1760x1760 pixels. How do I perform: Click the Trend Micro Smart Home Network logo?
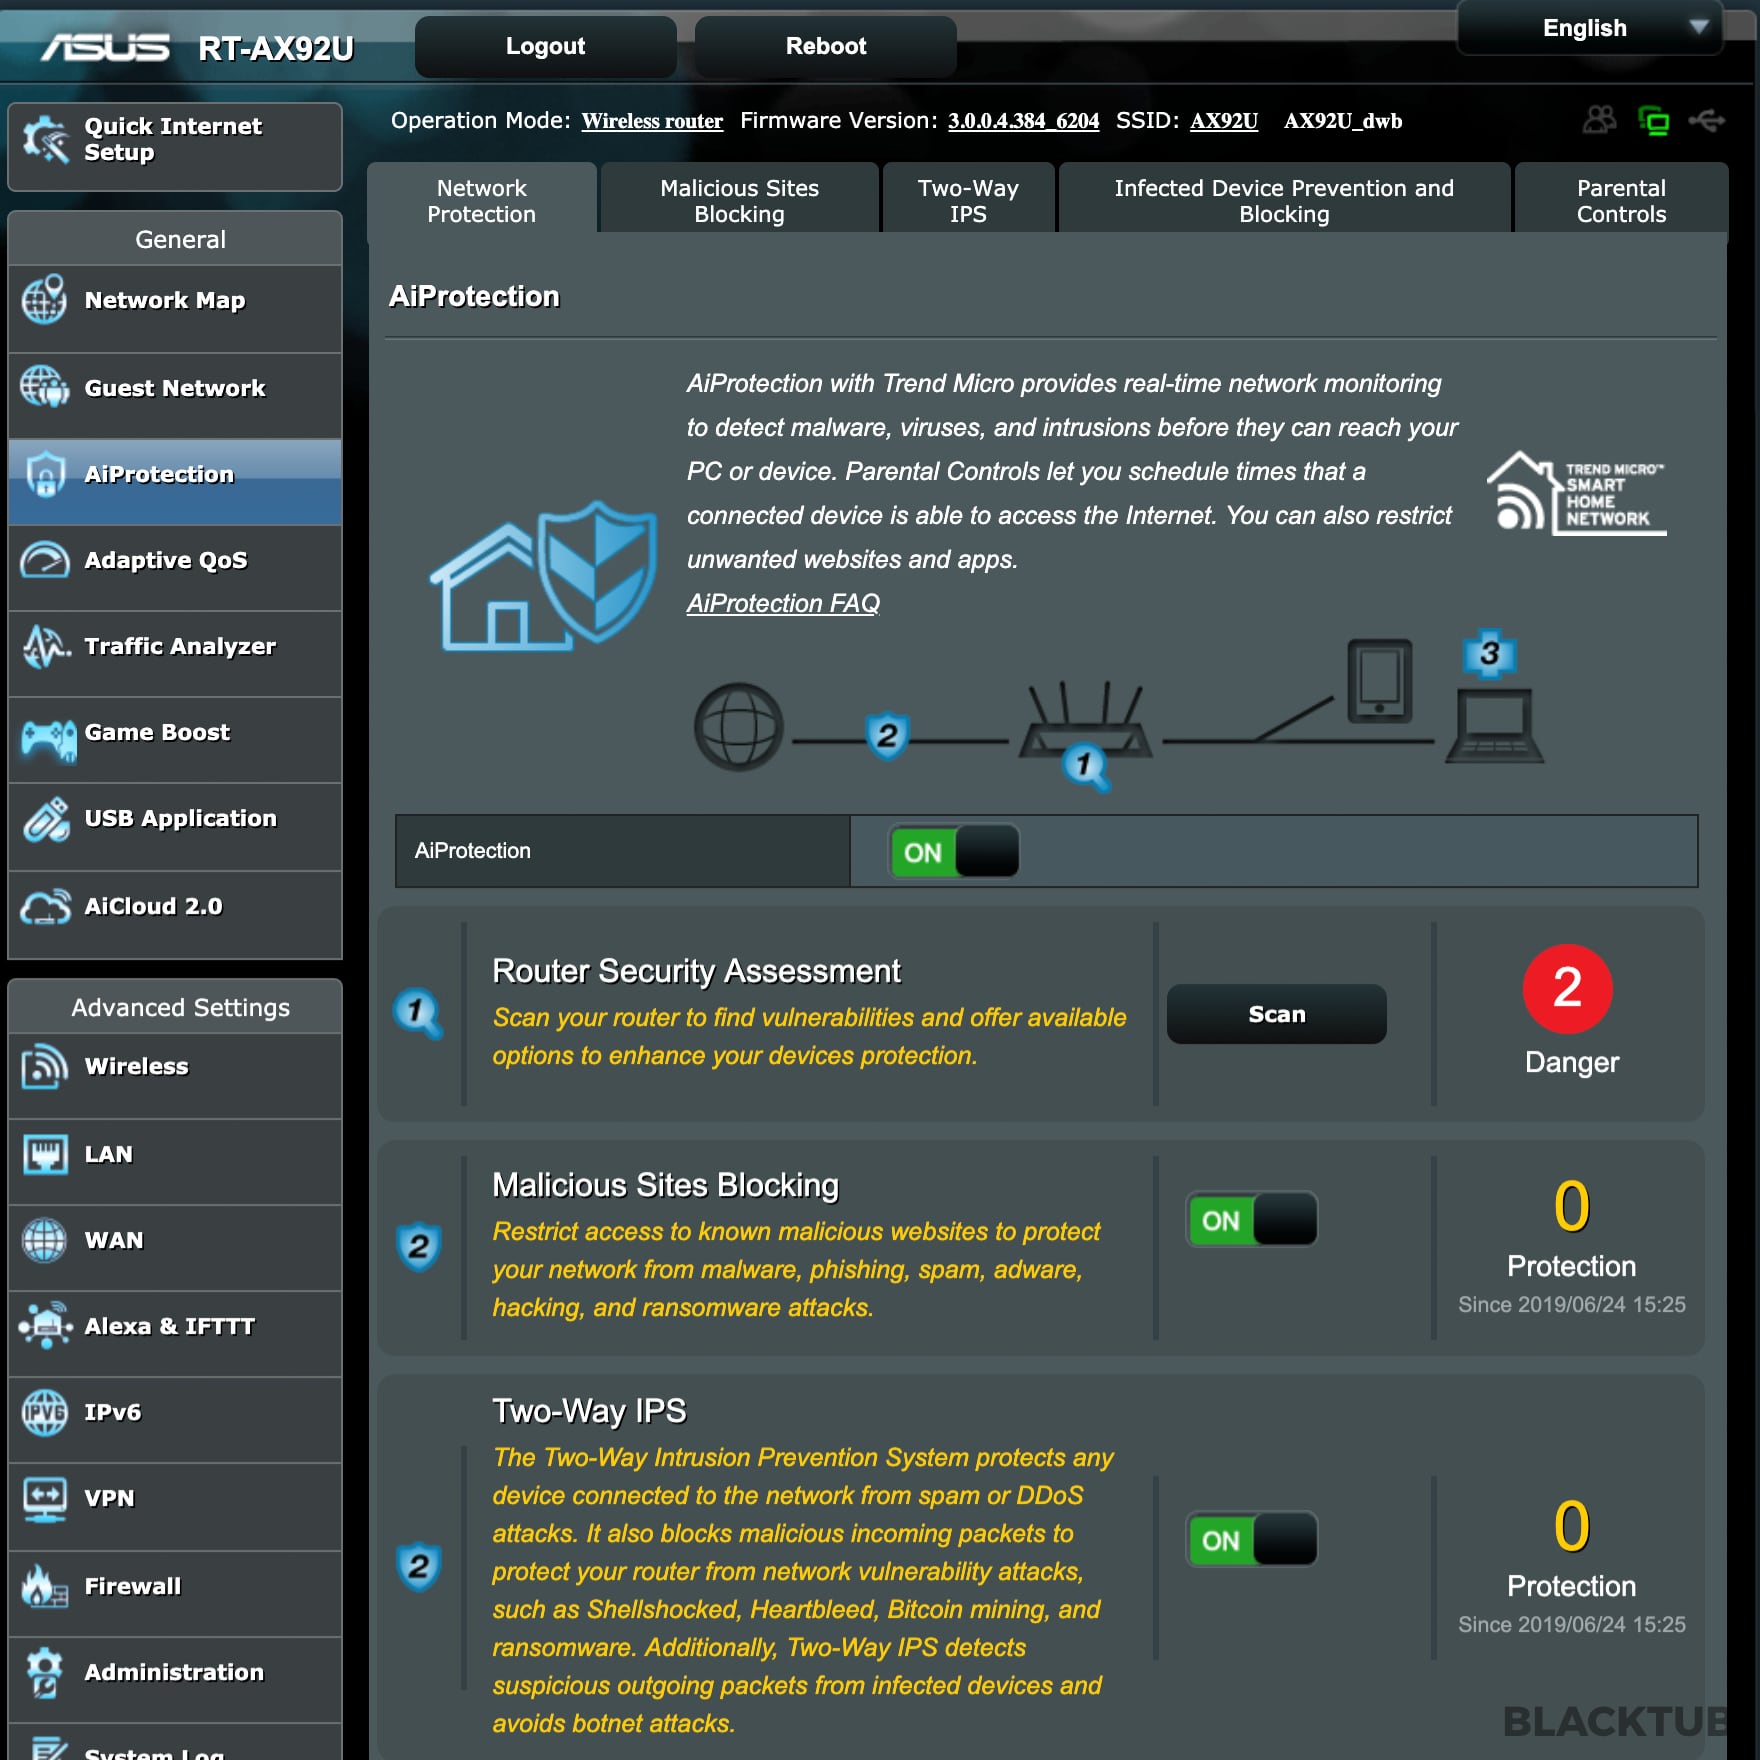[1576, 493]
